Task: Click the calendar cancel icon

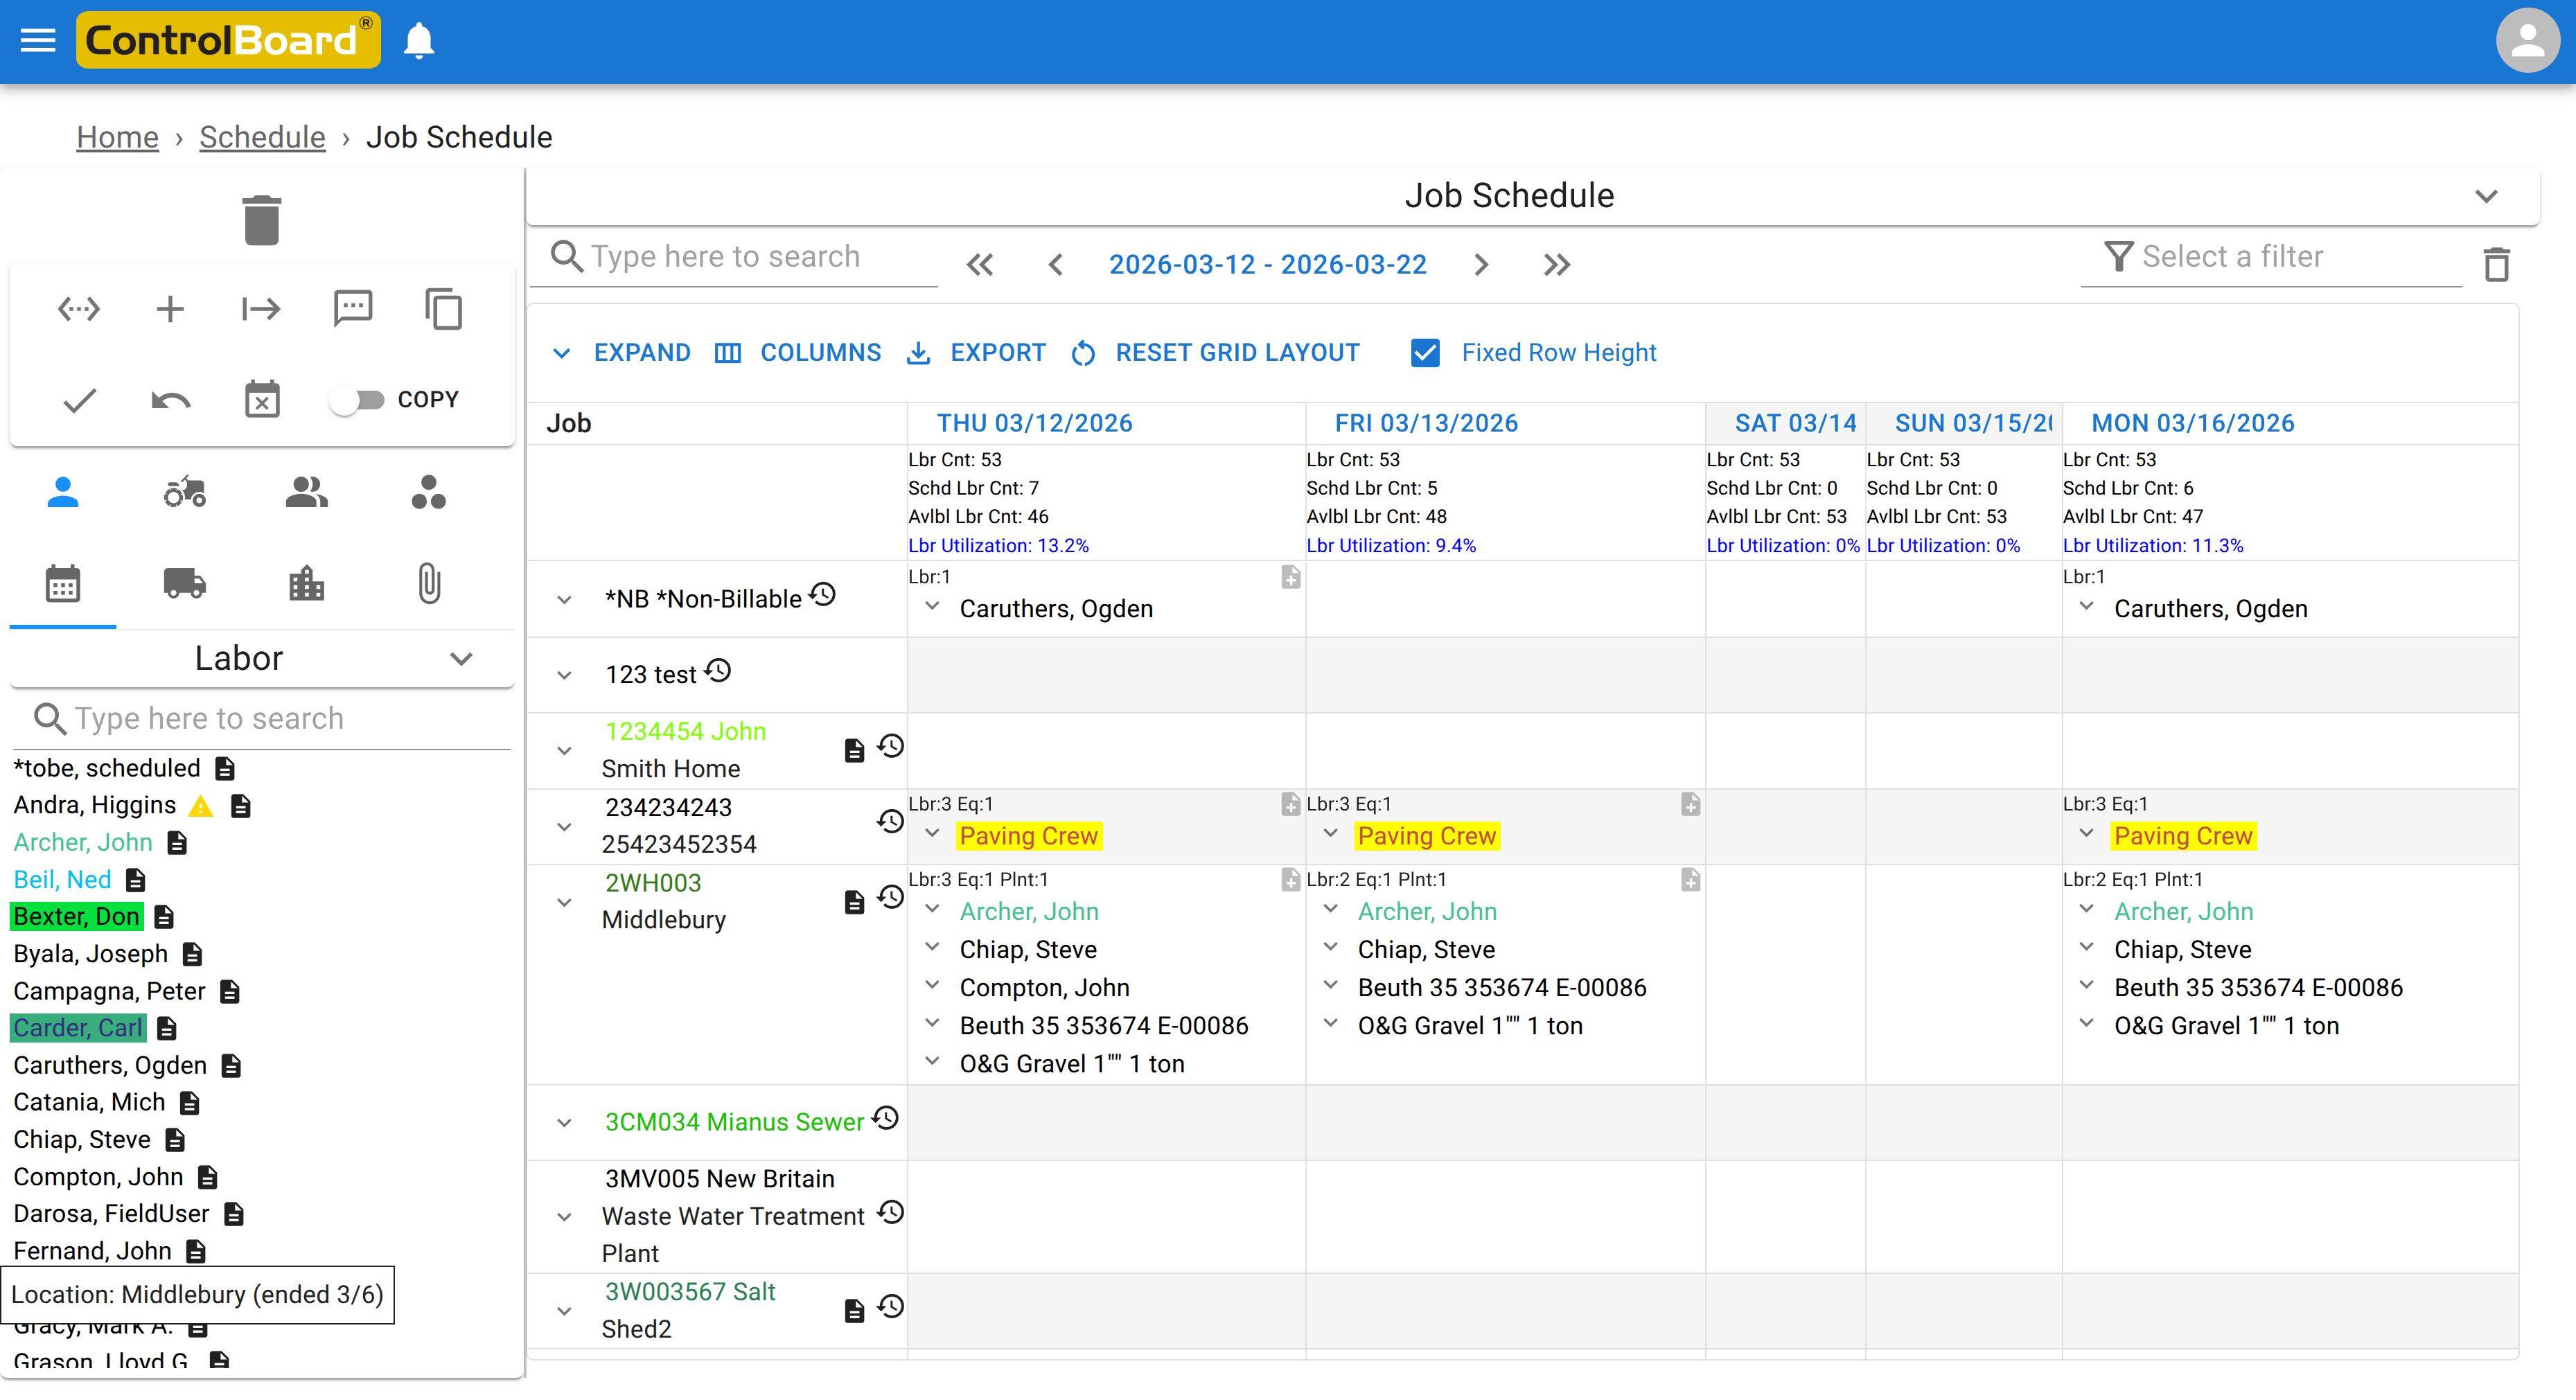Action: (262, 400)
